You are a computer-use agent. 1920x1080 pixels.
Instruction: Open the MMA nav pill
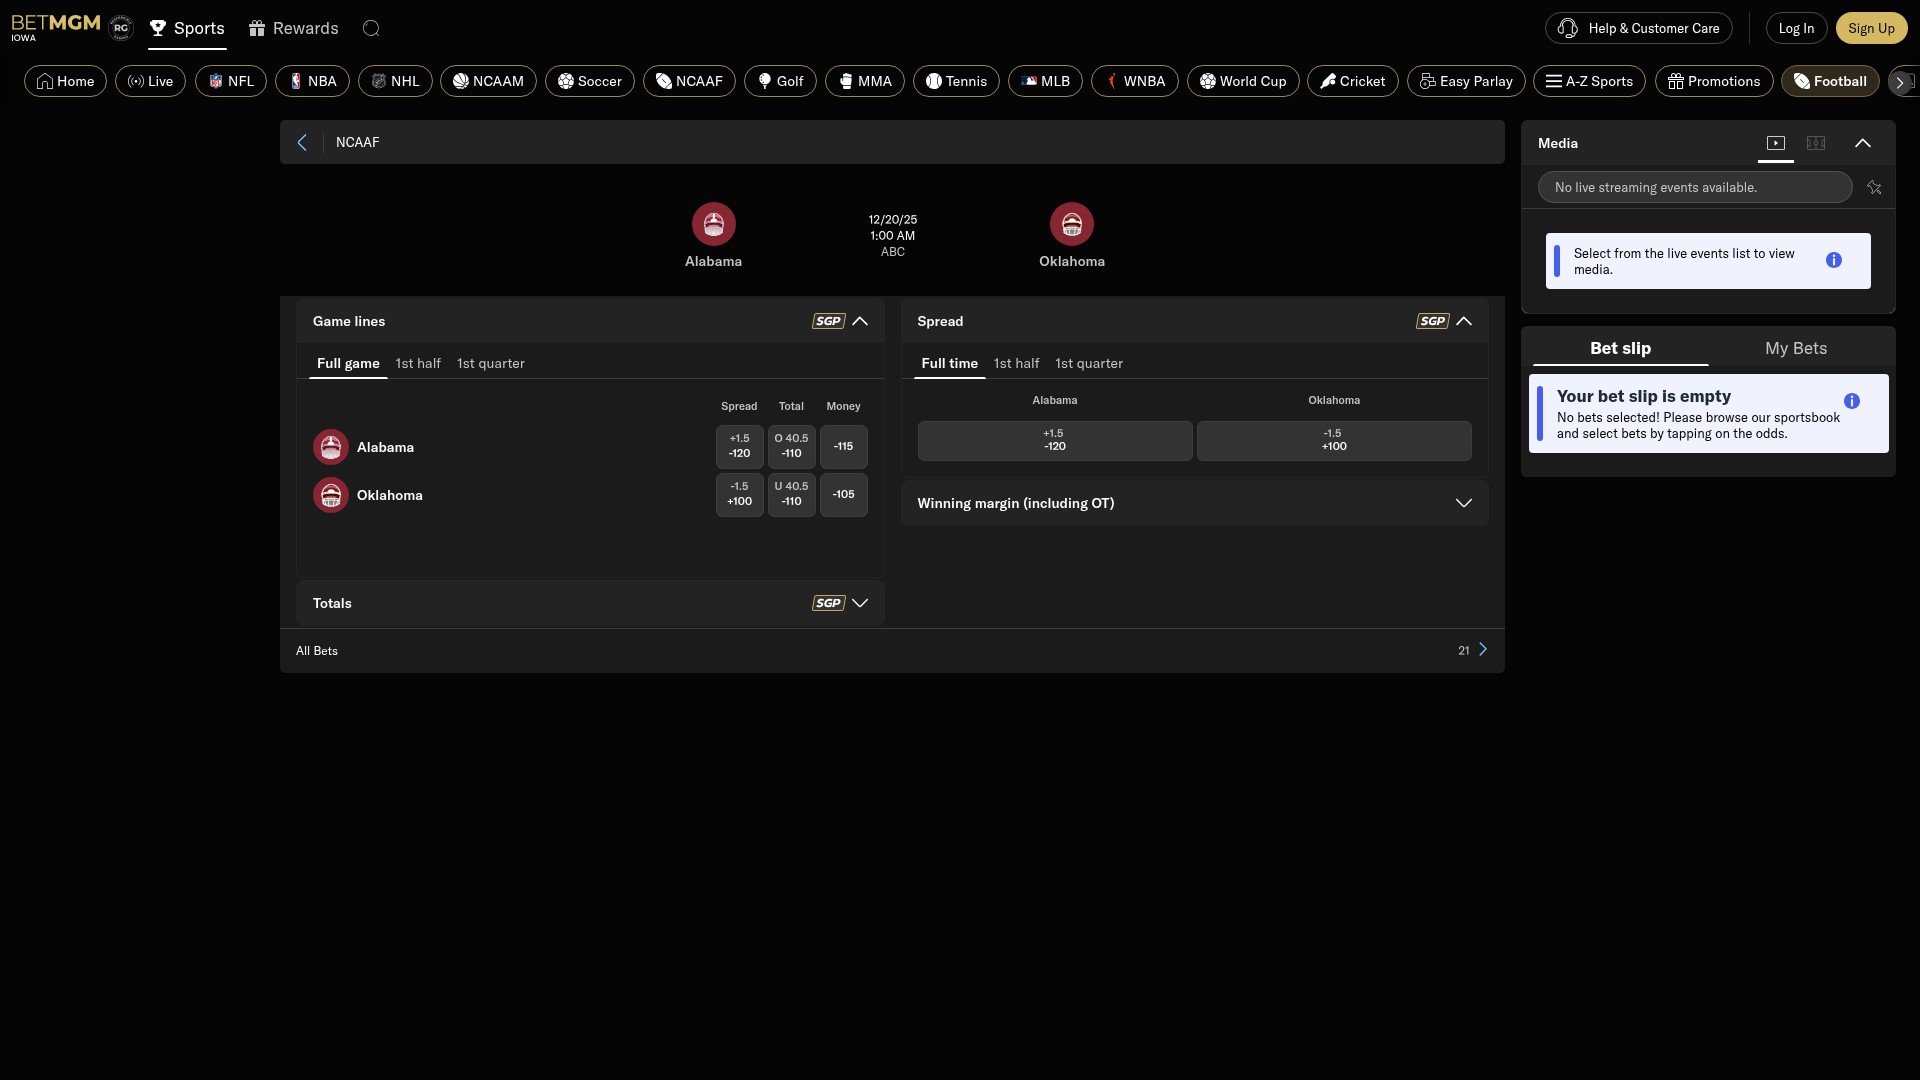tap(865, 81)
